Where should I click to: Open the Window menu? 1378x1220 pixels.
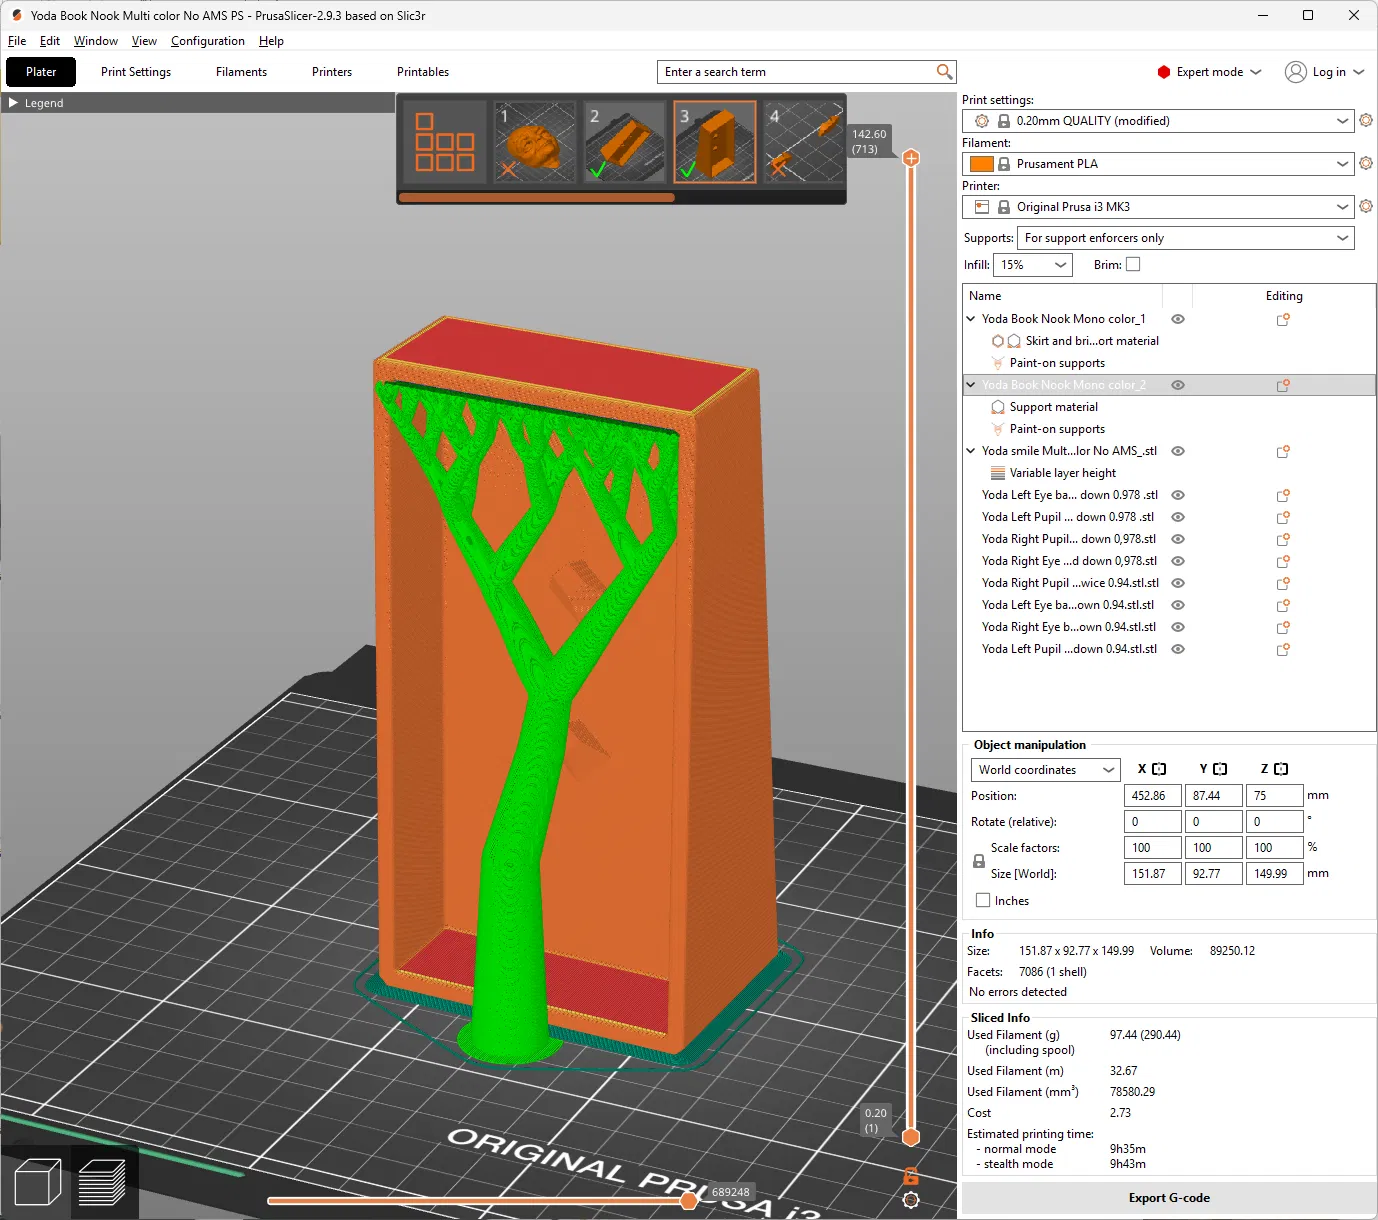(x=96, y=41)
